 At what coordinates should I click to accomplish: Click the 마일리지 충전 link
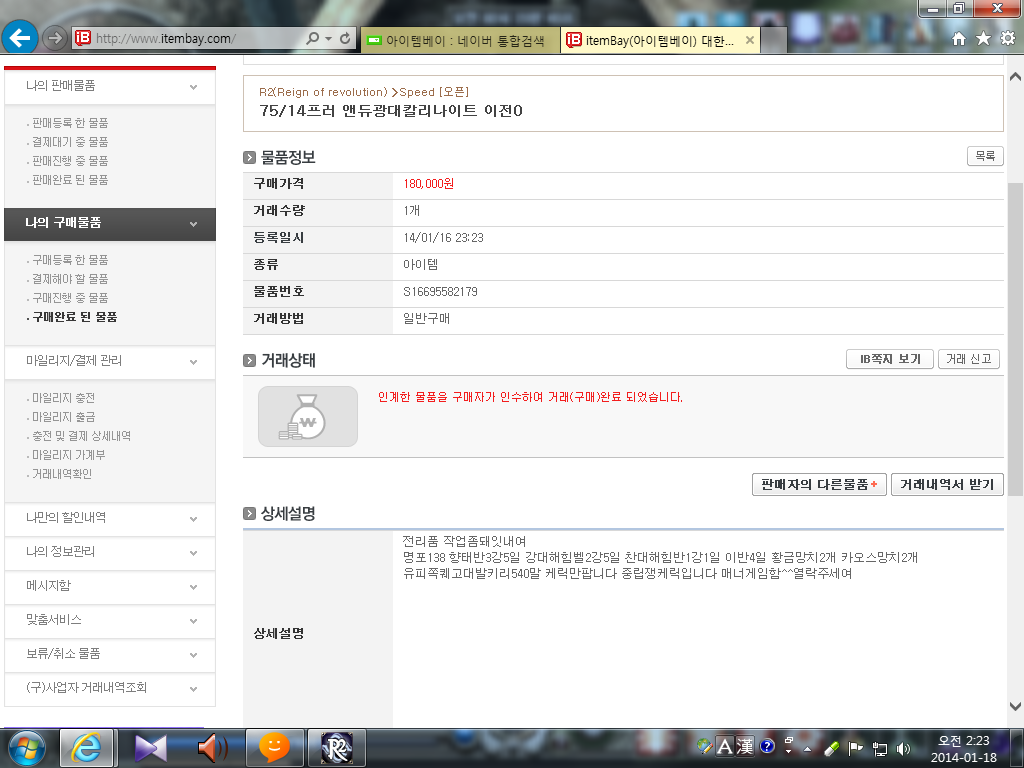pos(63,398)
